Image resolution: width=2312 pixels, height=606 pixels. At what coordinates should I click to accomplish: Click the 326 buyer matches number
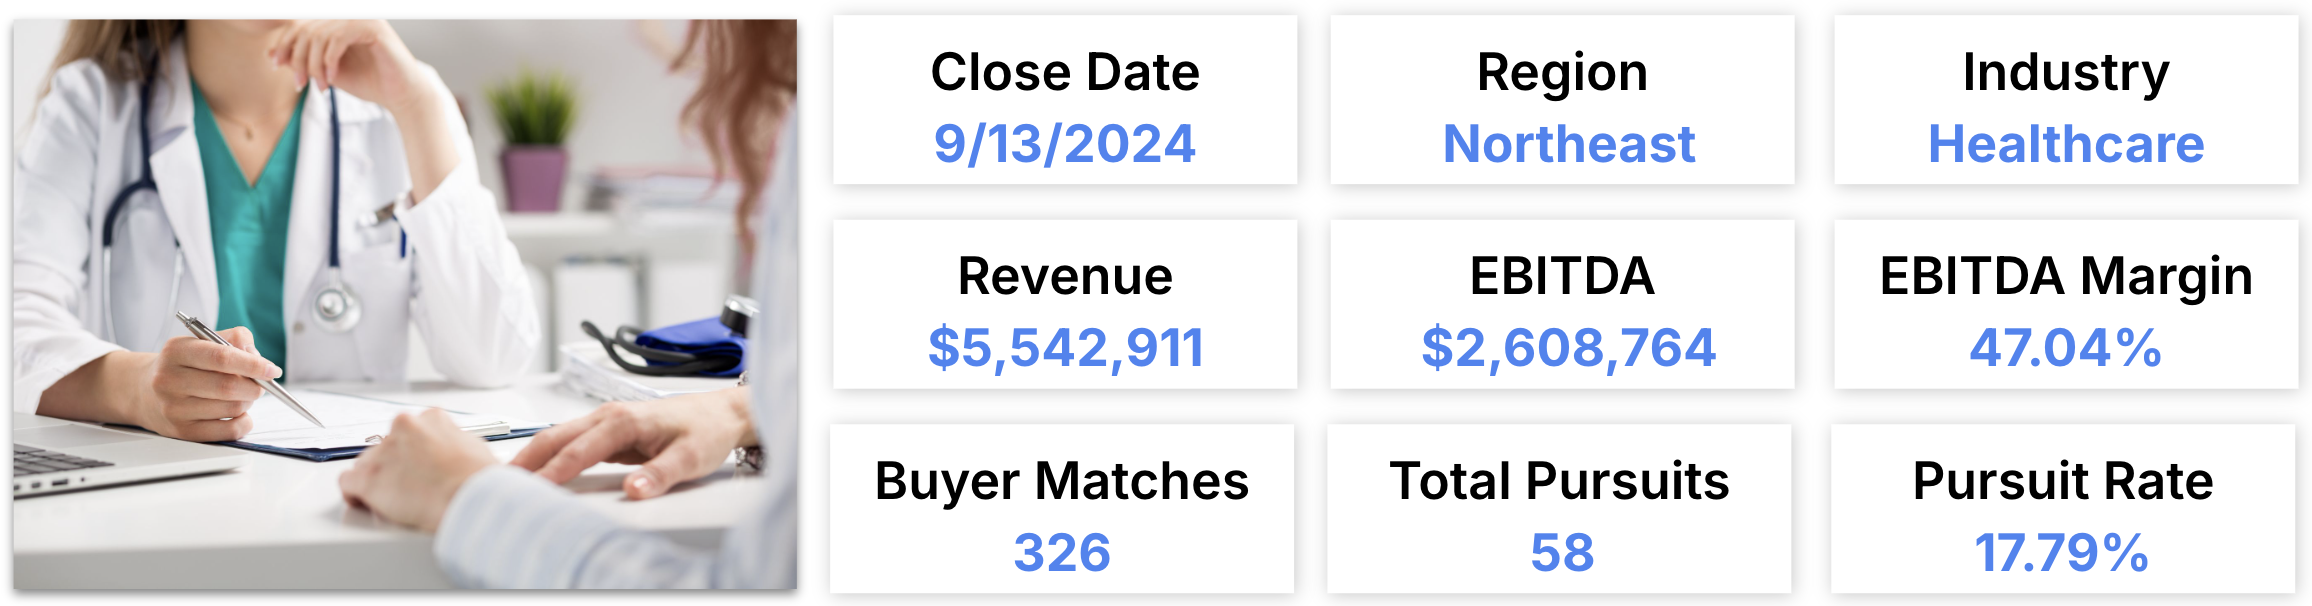1062,553
